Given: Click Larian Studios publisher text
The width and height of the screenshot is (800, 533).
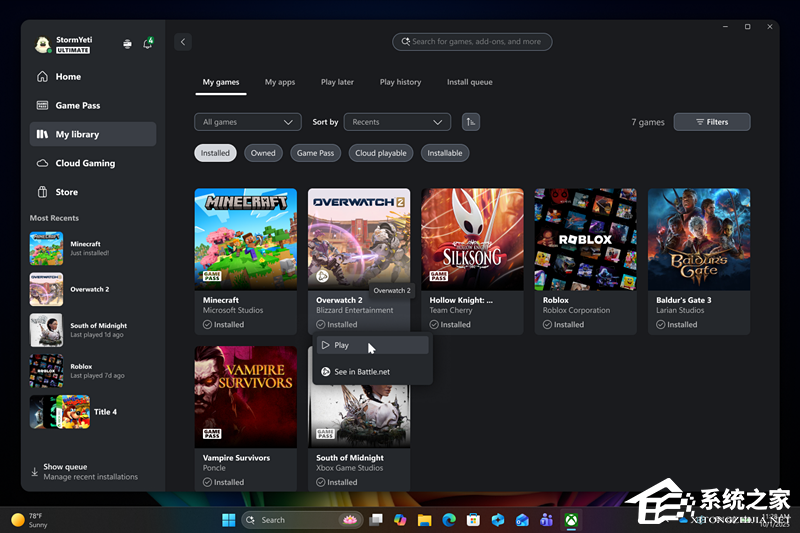Looking at the screenshot, I should [x=680, y=310].
